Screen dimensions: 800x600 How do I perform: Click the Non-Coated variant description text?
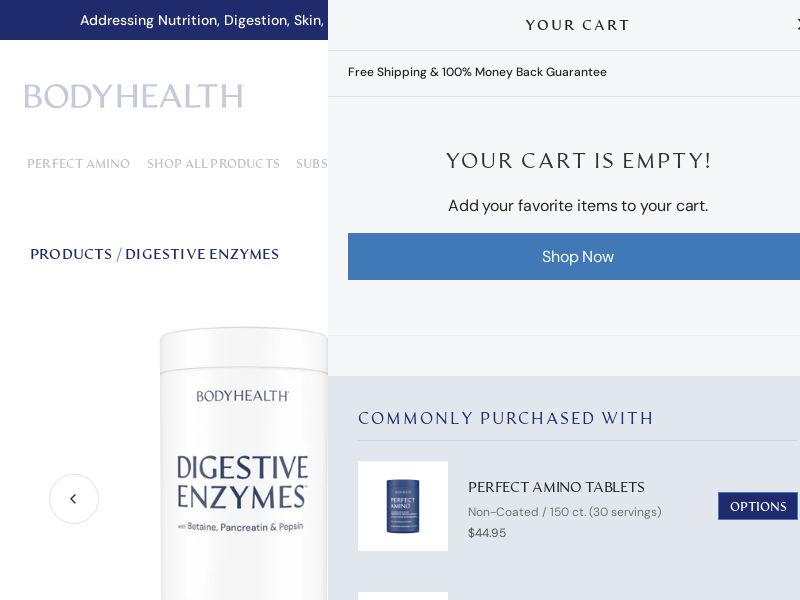point(565,511)
